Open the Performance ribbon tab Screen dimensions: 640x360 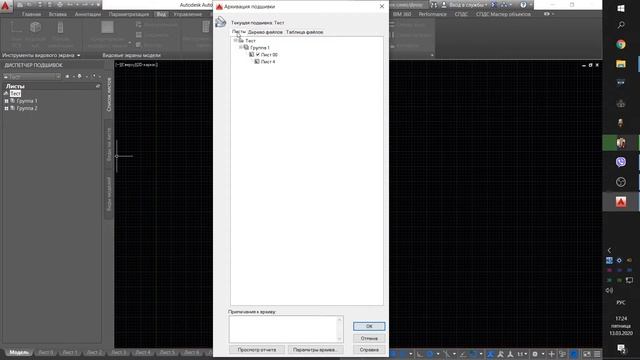432,14
